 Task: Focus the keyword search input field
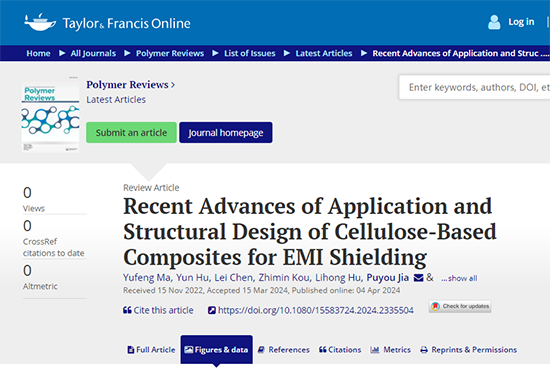[474, 87]
